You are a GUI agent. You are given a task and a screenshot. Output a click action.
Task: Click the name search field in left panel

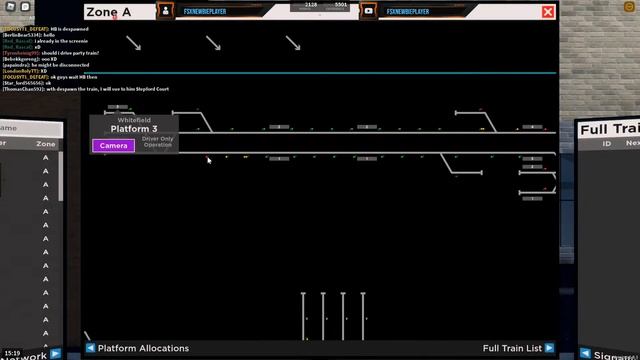coord(31,128)
